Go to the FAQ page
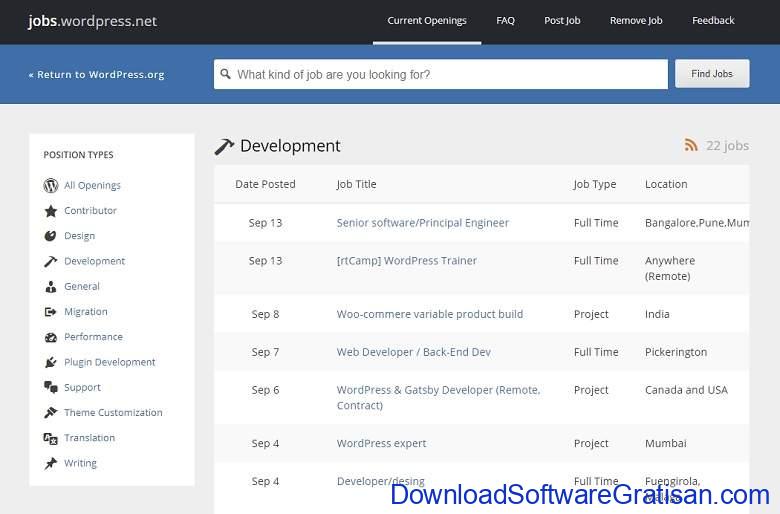 point(505,20)
